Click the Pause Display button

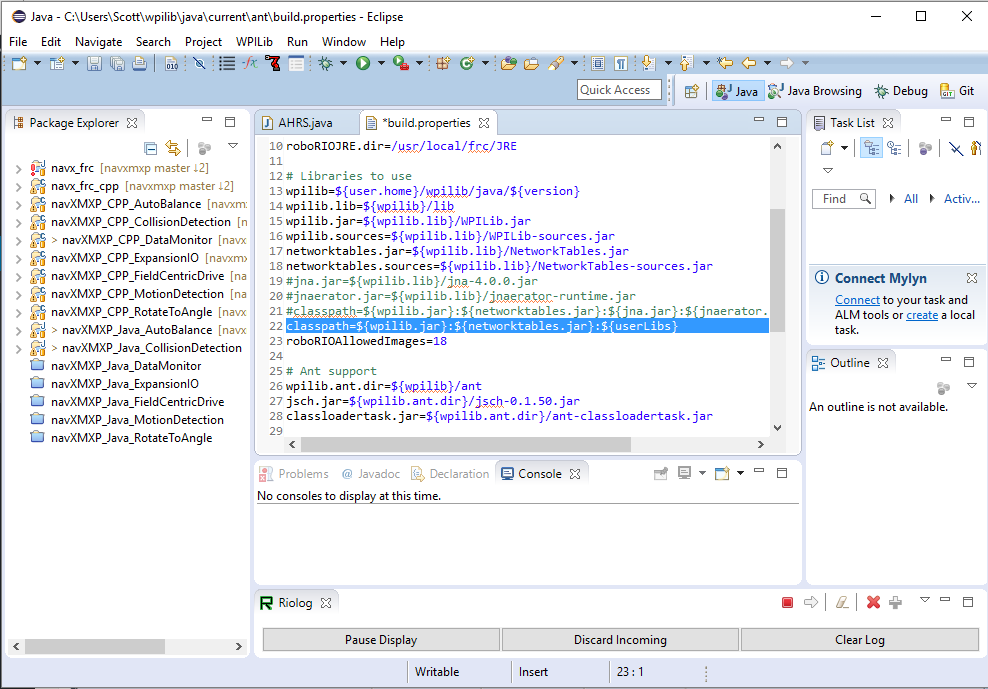pos(381,640)
